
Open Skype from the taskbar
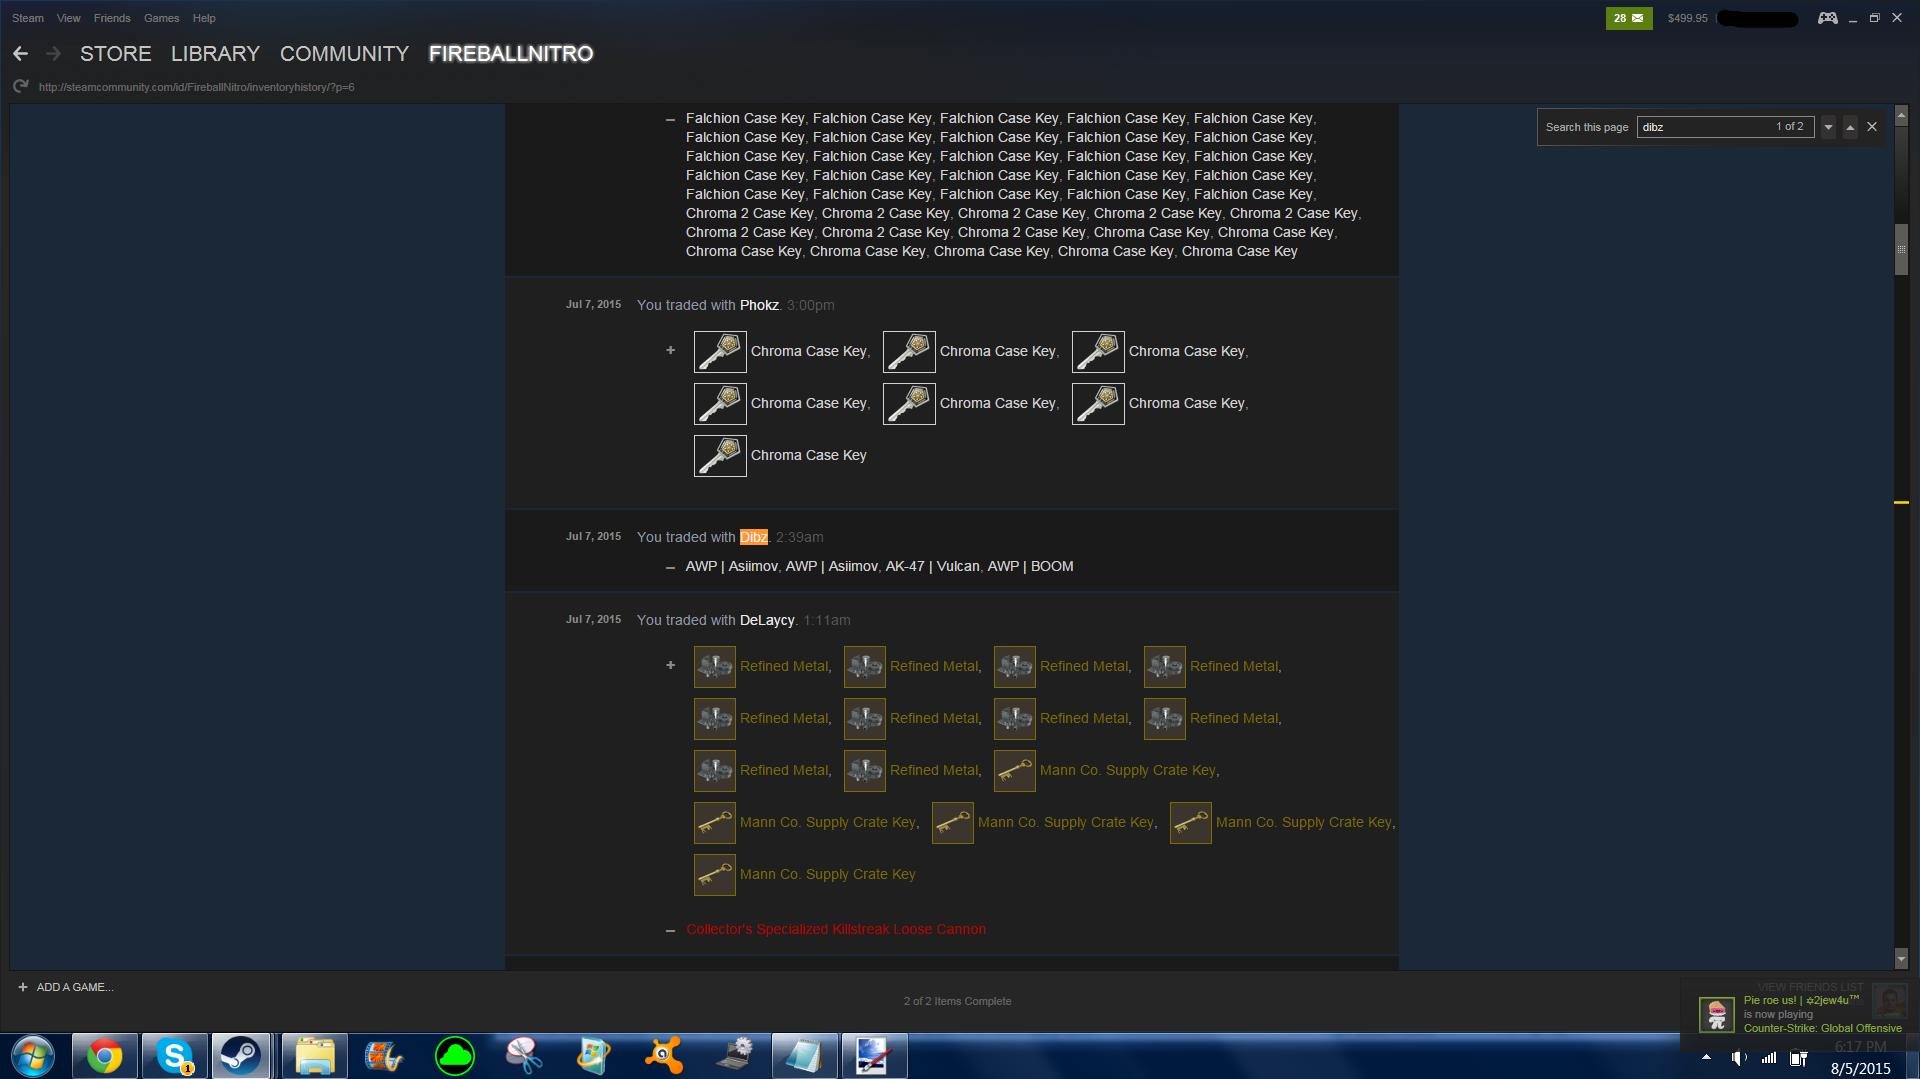pos(174,1056)
